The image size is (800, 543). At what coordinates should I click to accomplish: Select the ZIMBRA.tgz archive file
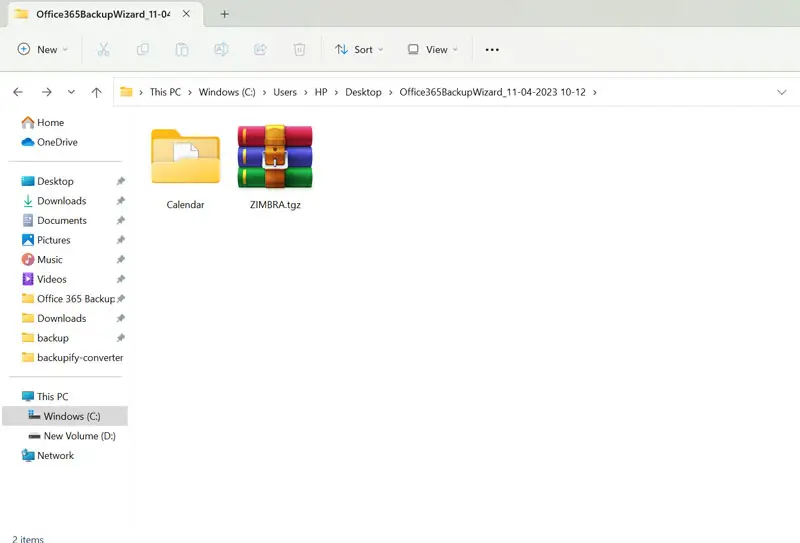point(275,168)
